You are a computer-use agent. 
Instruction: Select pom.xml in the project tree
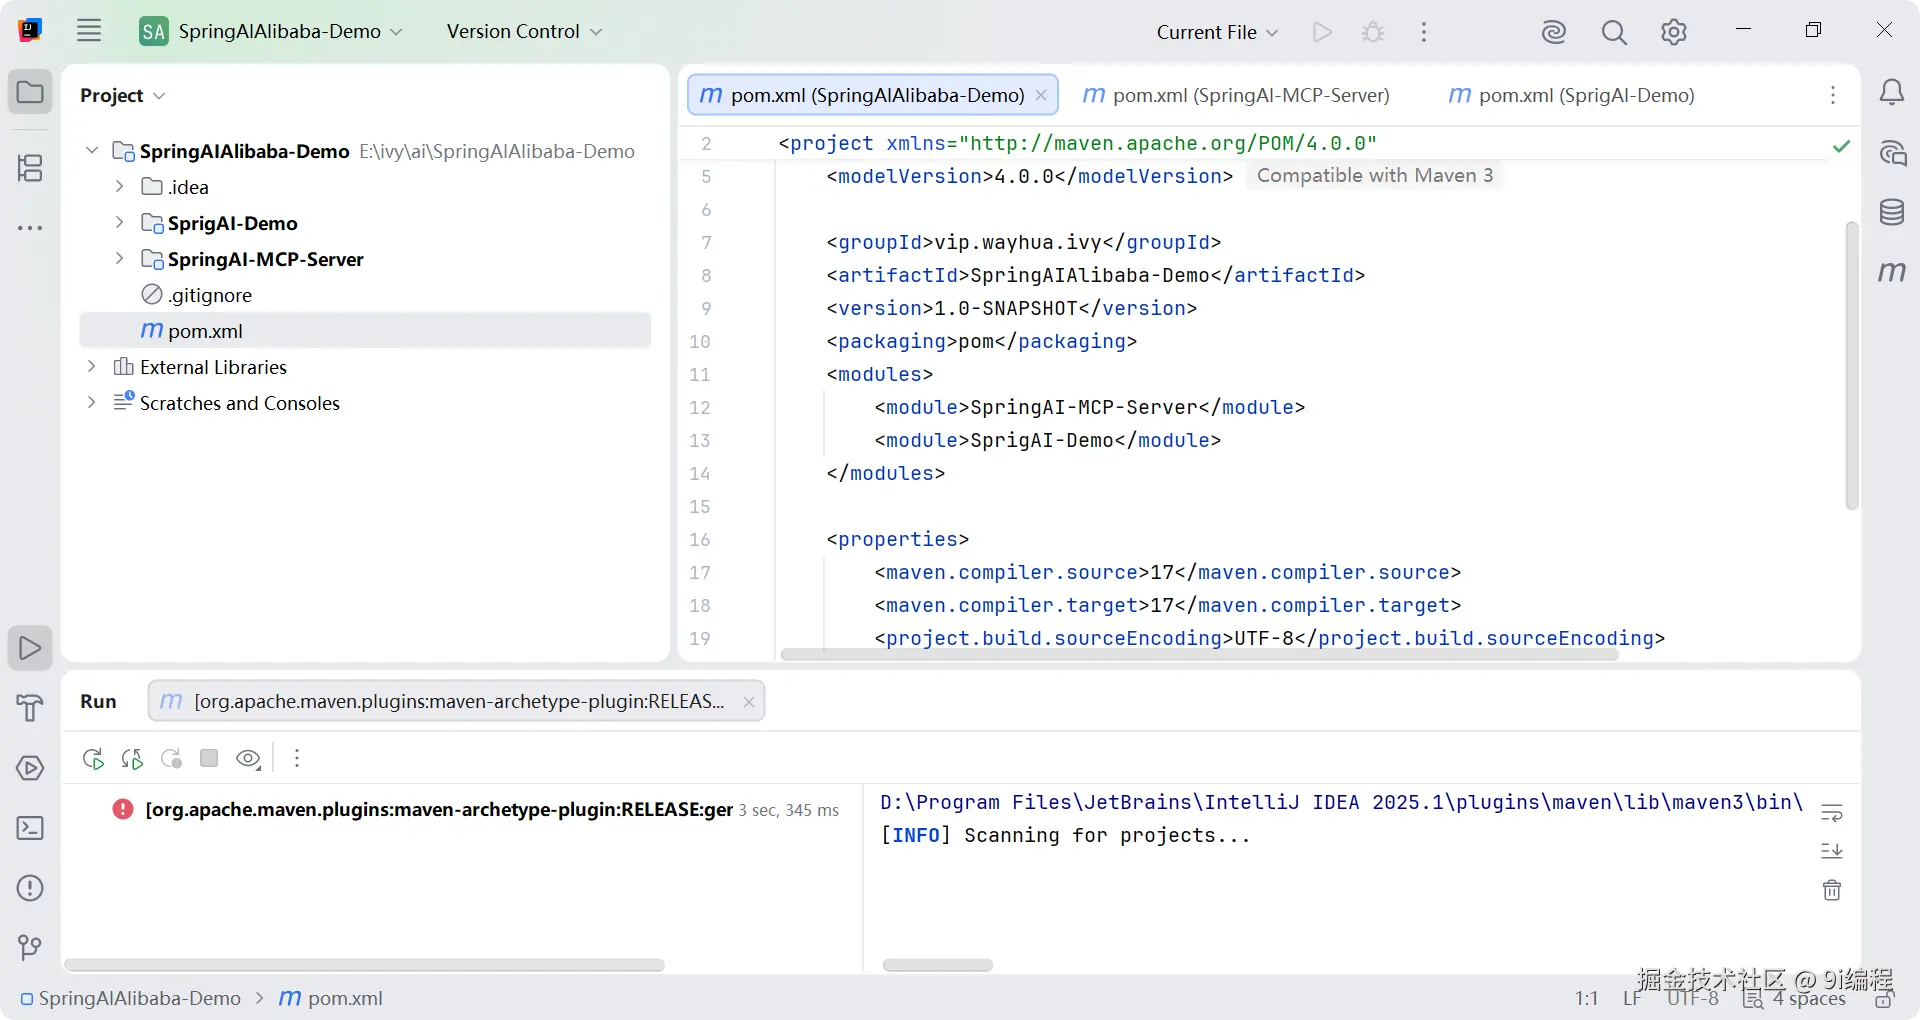(x=365, y=330)
